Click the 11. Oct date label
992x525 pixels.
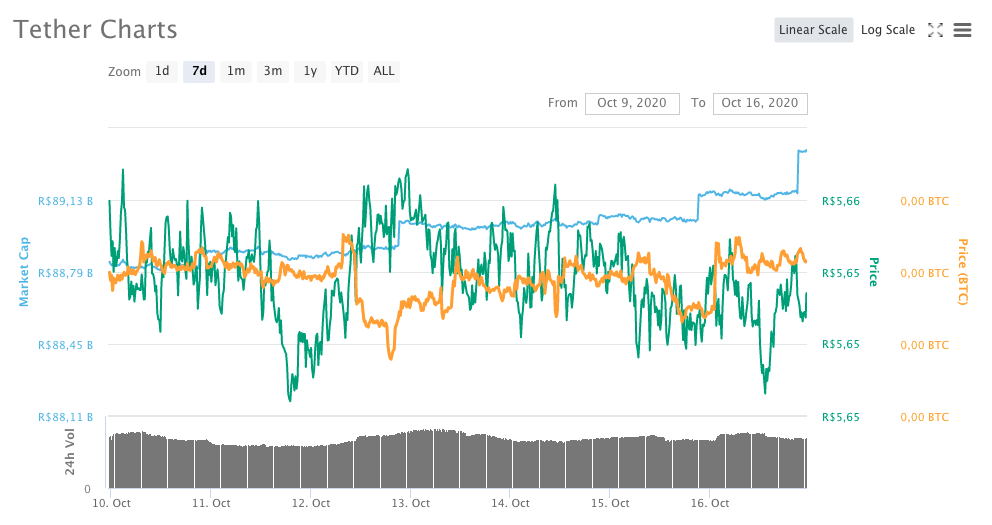pyautogui.click(x=211, y=503)
